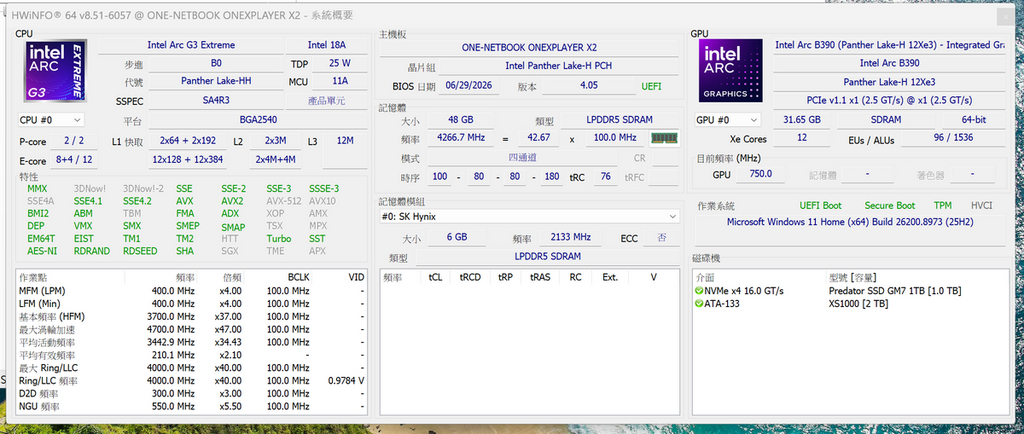Viewport: 1024px width, 434px height.
Task: Click the memory frequency '4266.7 MHz'
Action: (460, 138)
